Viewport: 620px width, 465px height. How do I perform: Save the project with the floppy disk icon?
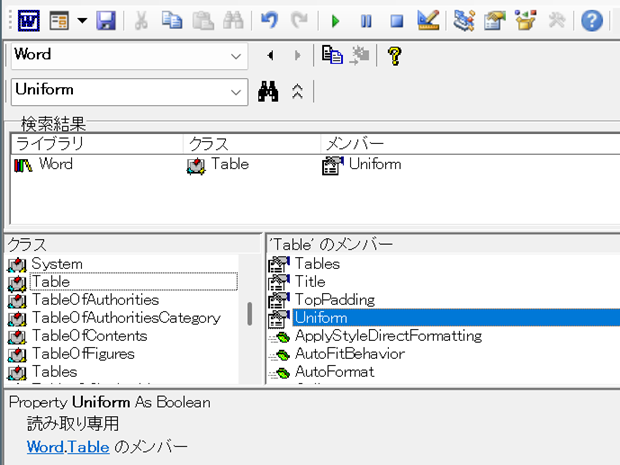coord(106,20)
